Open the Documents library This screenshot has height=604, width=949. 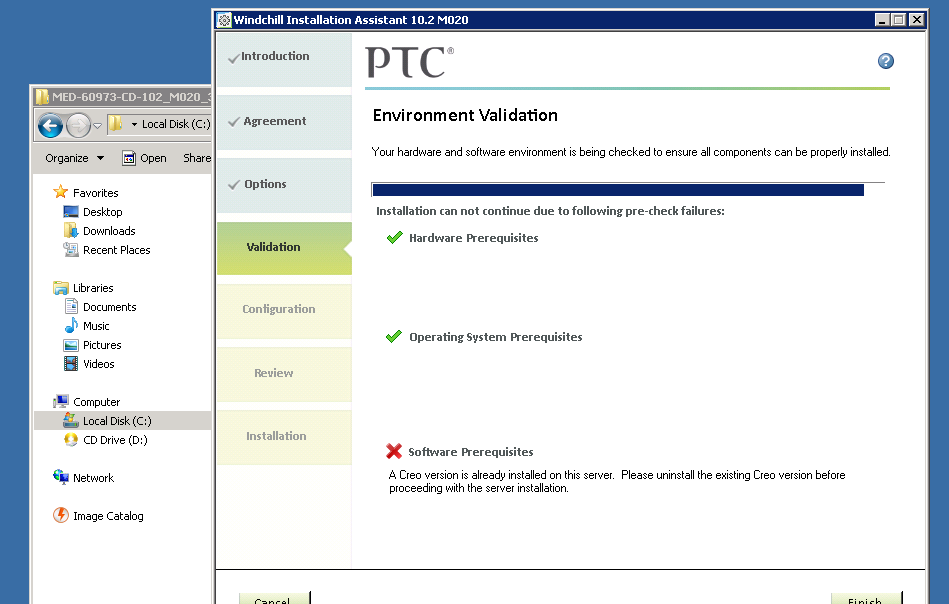pos(110,307)
